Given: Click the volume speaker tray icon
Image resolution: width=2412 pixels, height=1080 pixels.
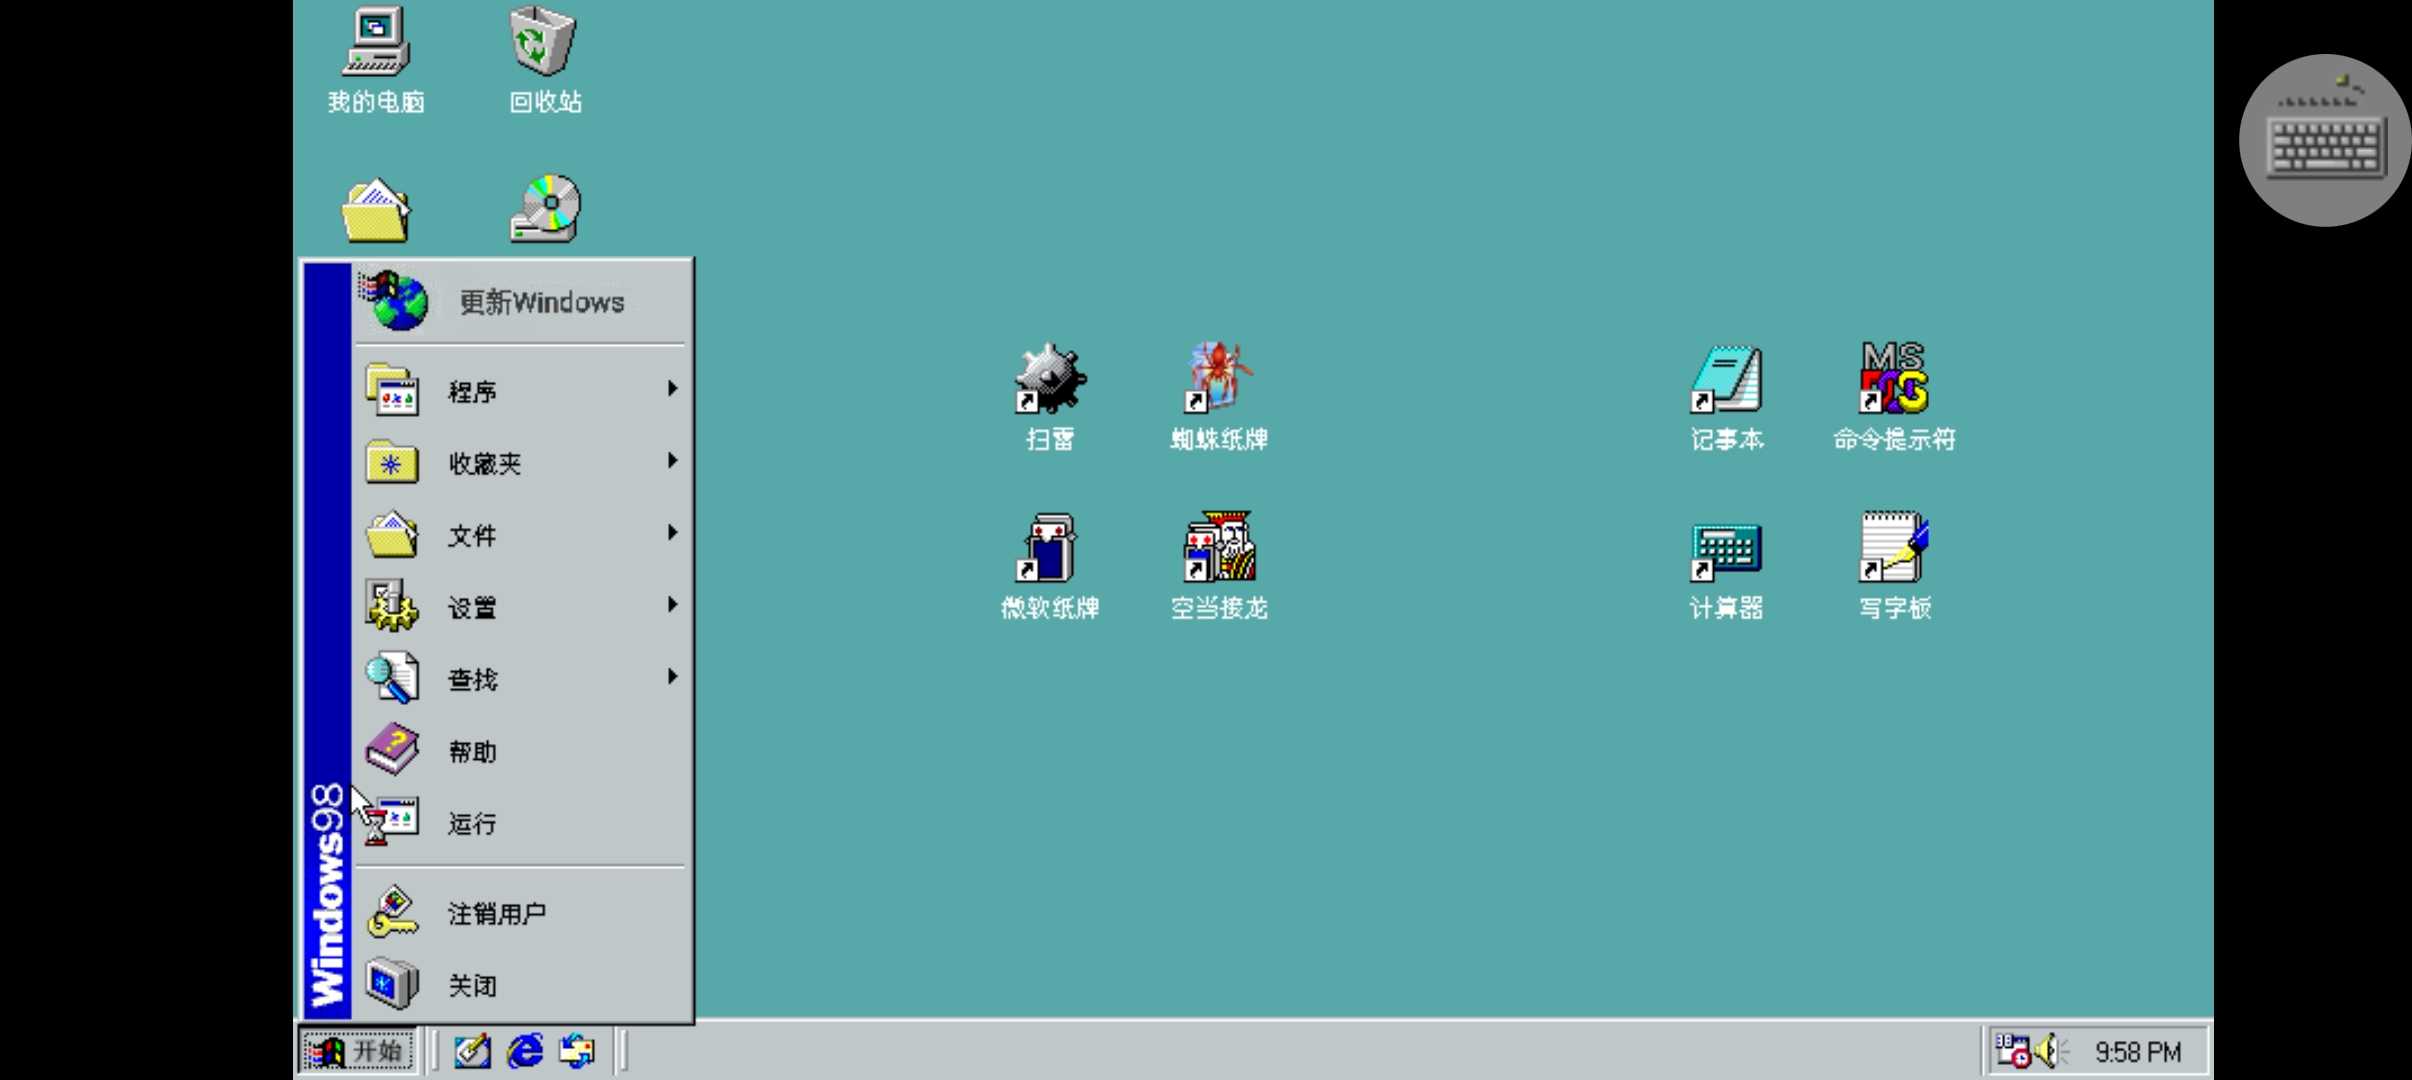Looking at the screenshot, I should 2050,1050.
